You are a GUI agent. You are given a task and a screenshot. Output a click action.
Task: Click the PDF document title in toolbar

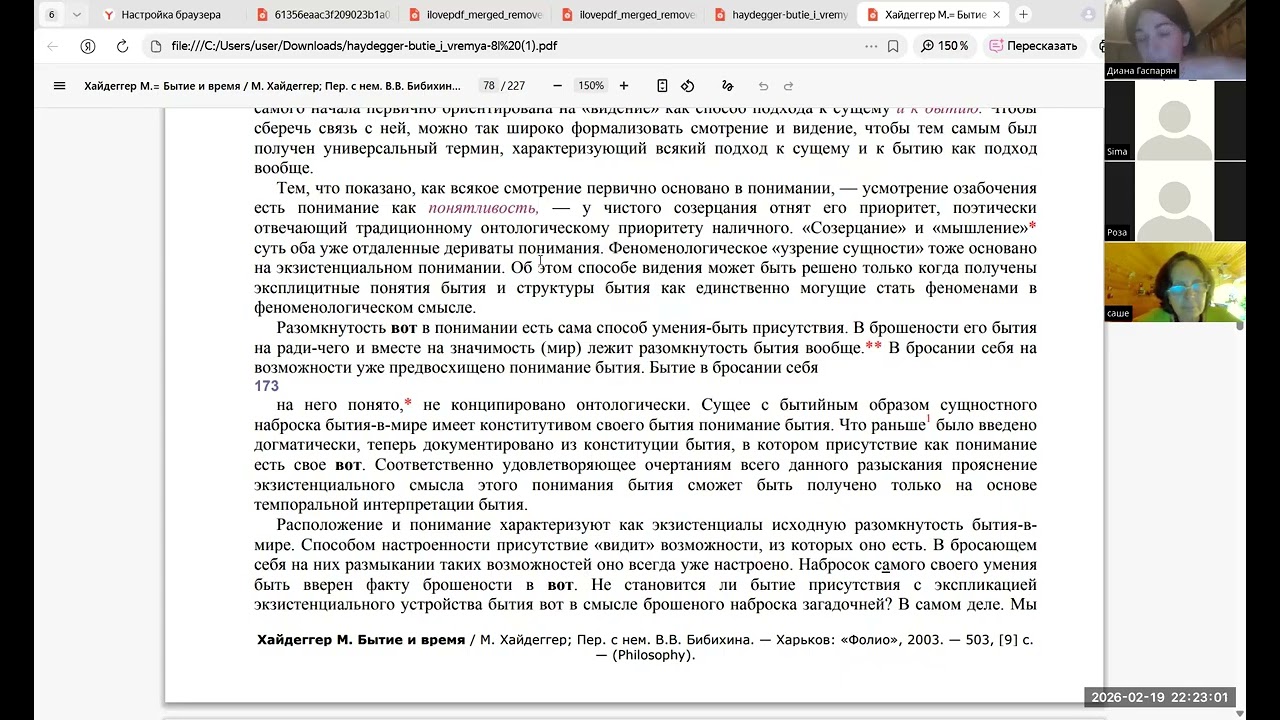(272, 86)
